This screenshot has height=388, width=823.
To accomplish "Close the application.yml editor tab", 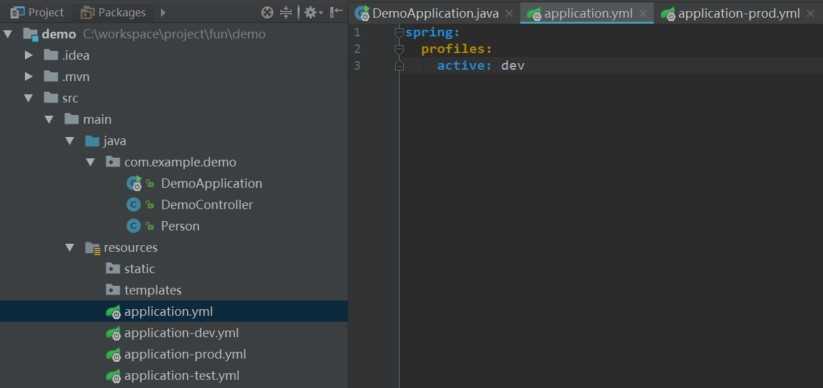I will [643, 14].
